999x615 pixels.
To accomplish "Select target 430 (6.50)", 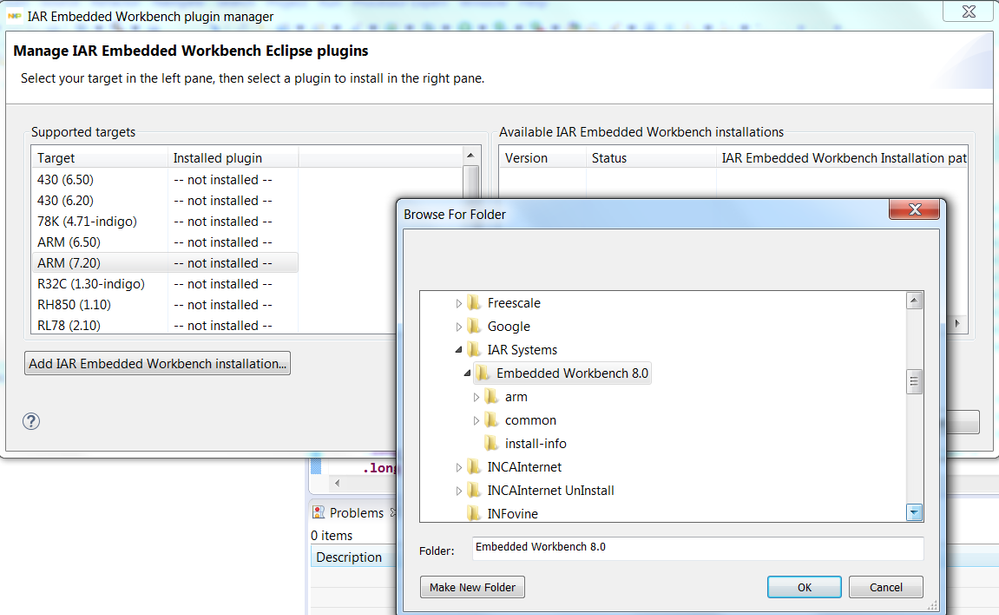I will tap(65, 180).
